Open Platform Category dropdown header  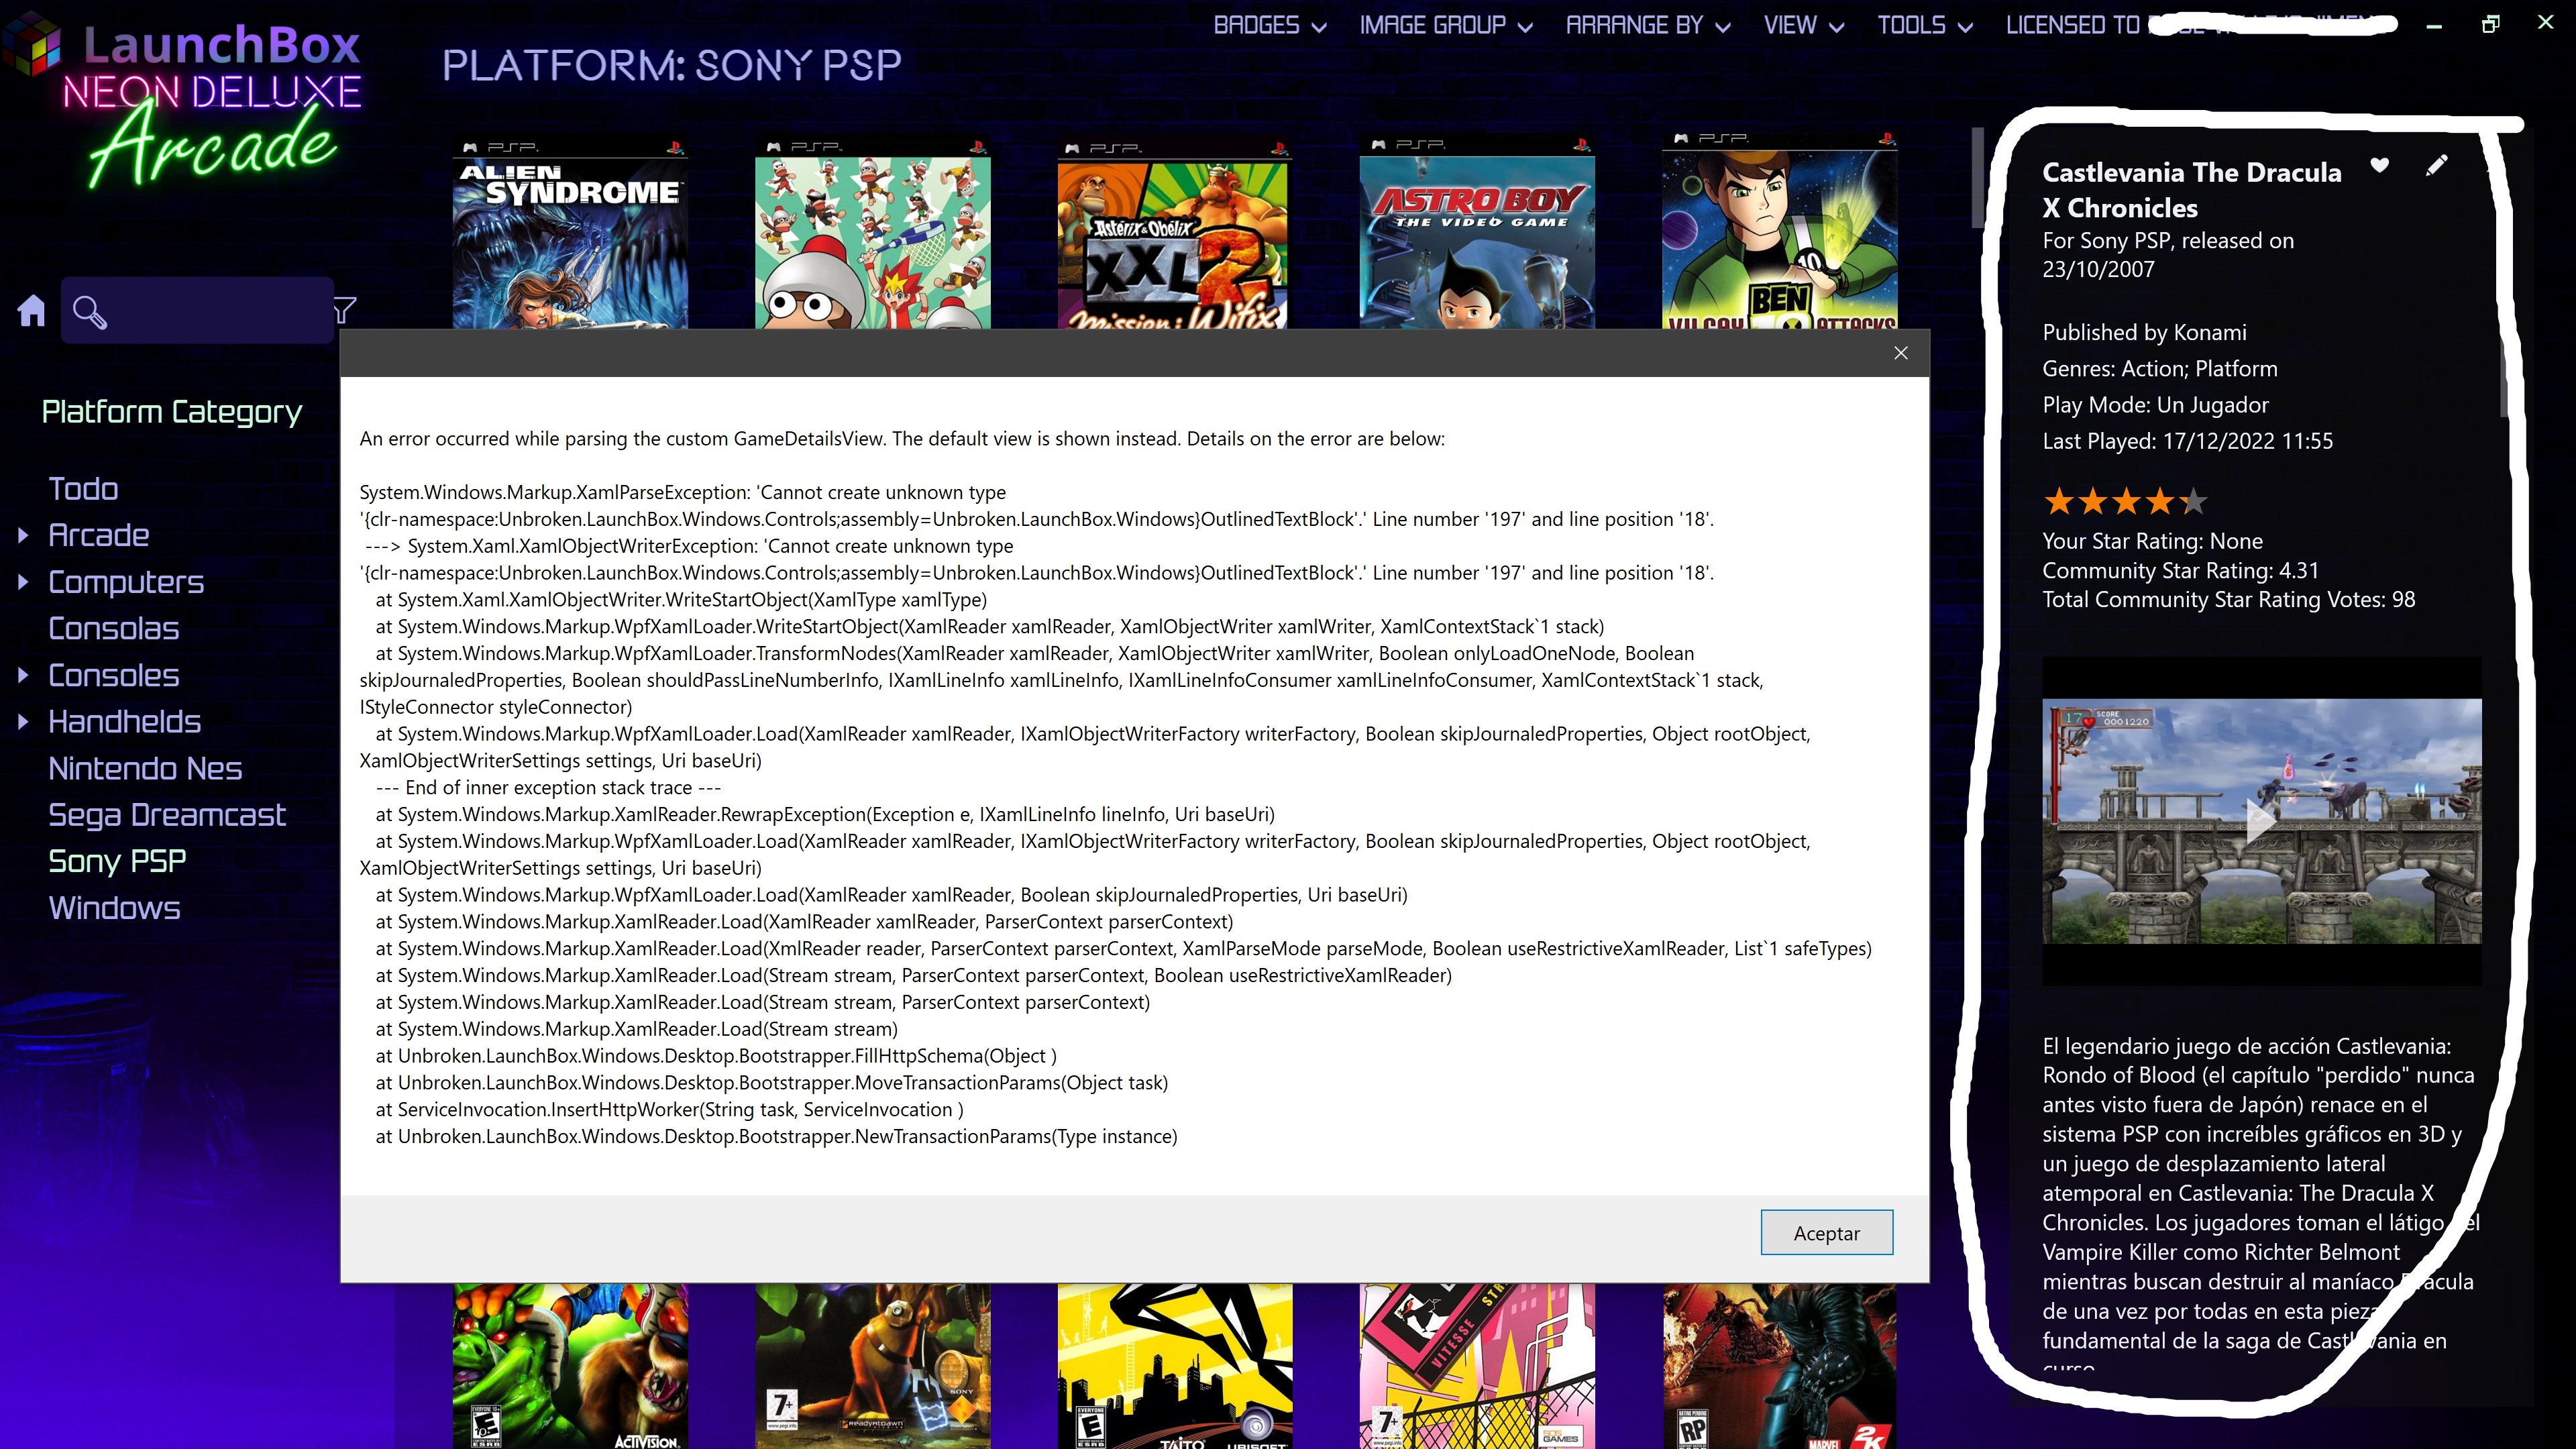pos(171,411)
